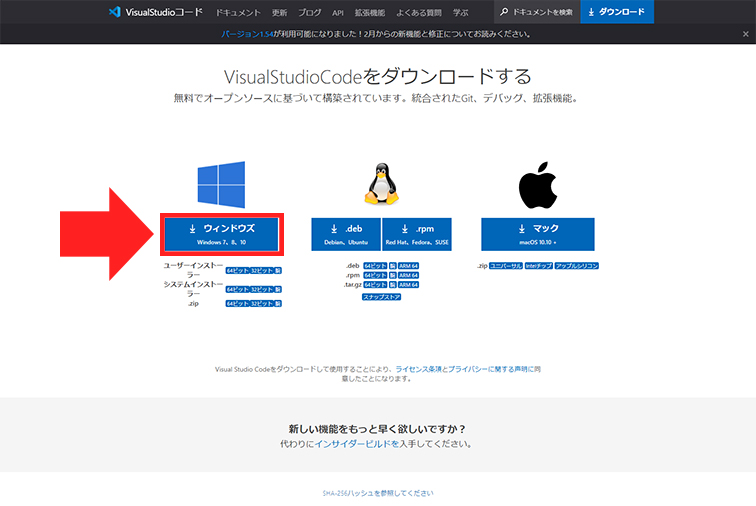Image resolution: width=756 pixels, height=506 pixels.
Task: Click the Apple logo image
Action: click(538, 185)
